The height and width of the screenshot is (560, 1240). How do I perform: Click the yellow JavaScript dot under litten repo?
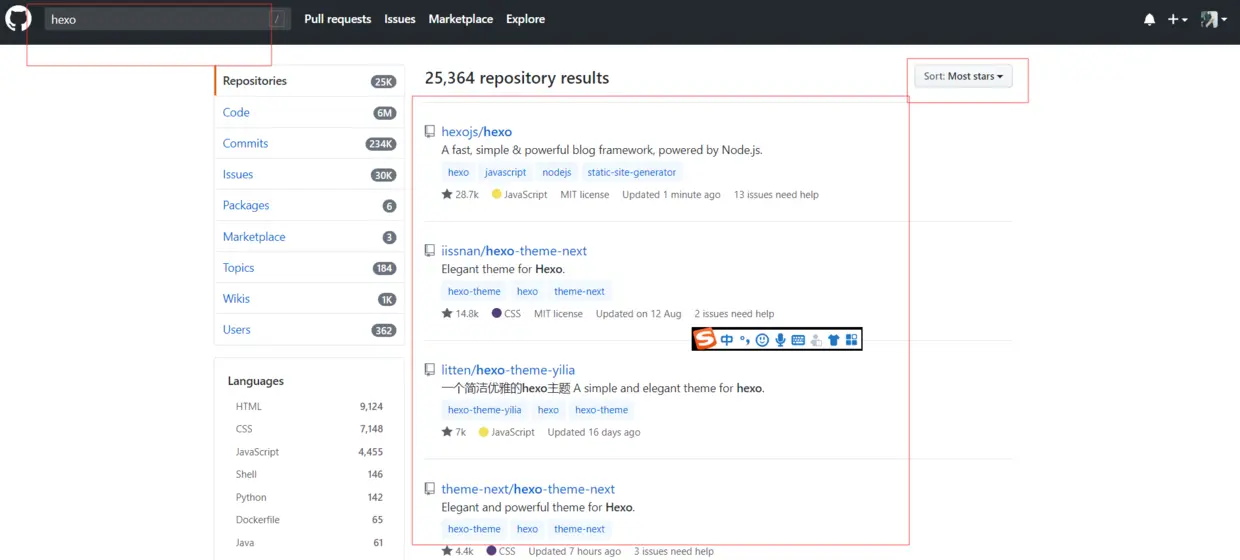tap(483, 433)
